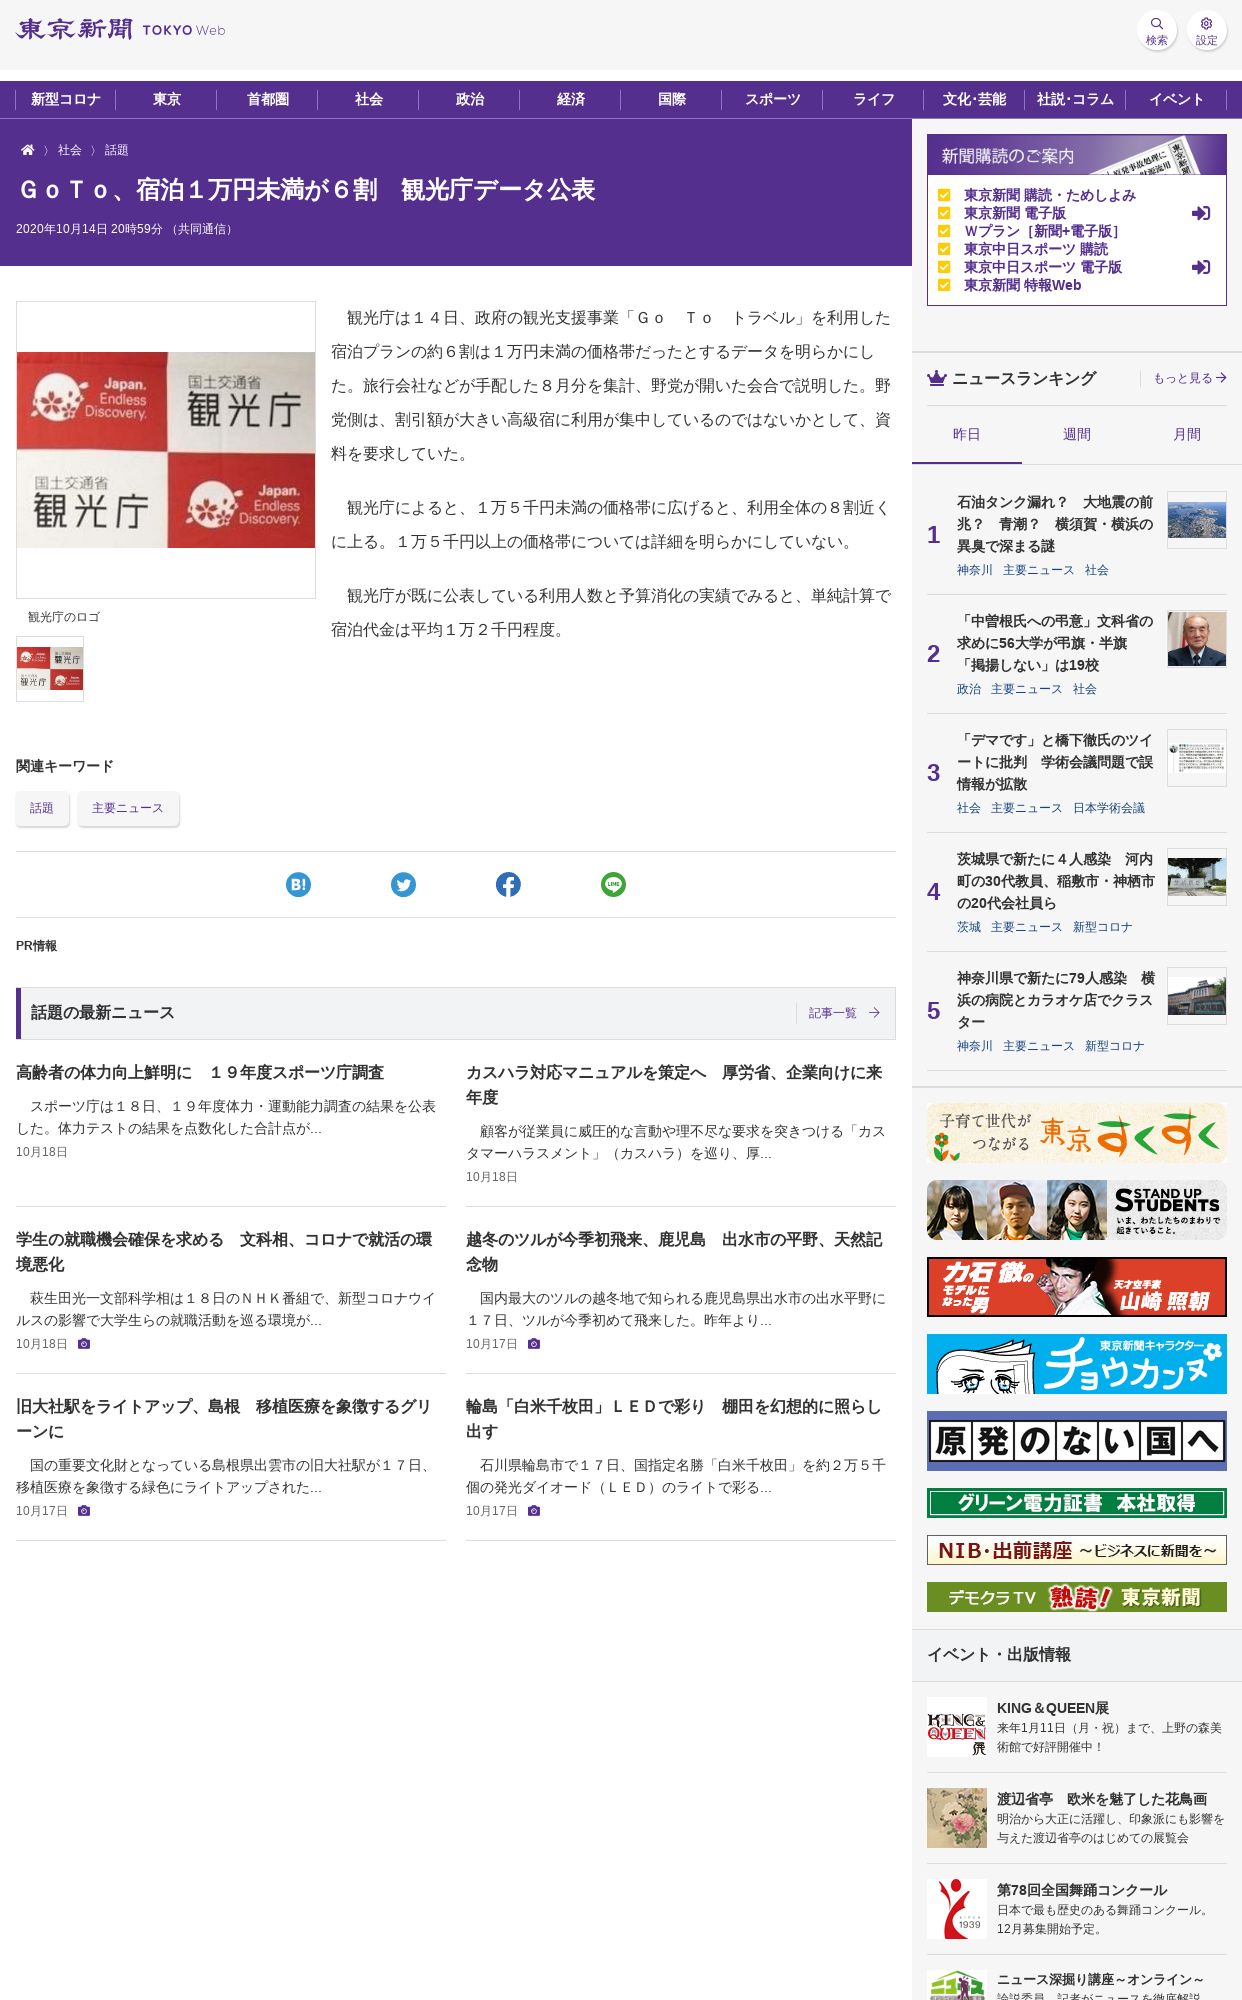
Task: Open ranking 1 article about 石油タンク漏れ
Action: click(1055, 524)
